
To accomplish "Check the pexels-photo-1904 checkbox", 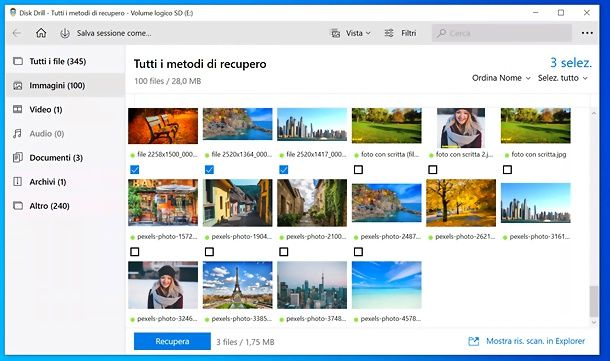I will 209,252.
